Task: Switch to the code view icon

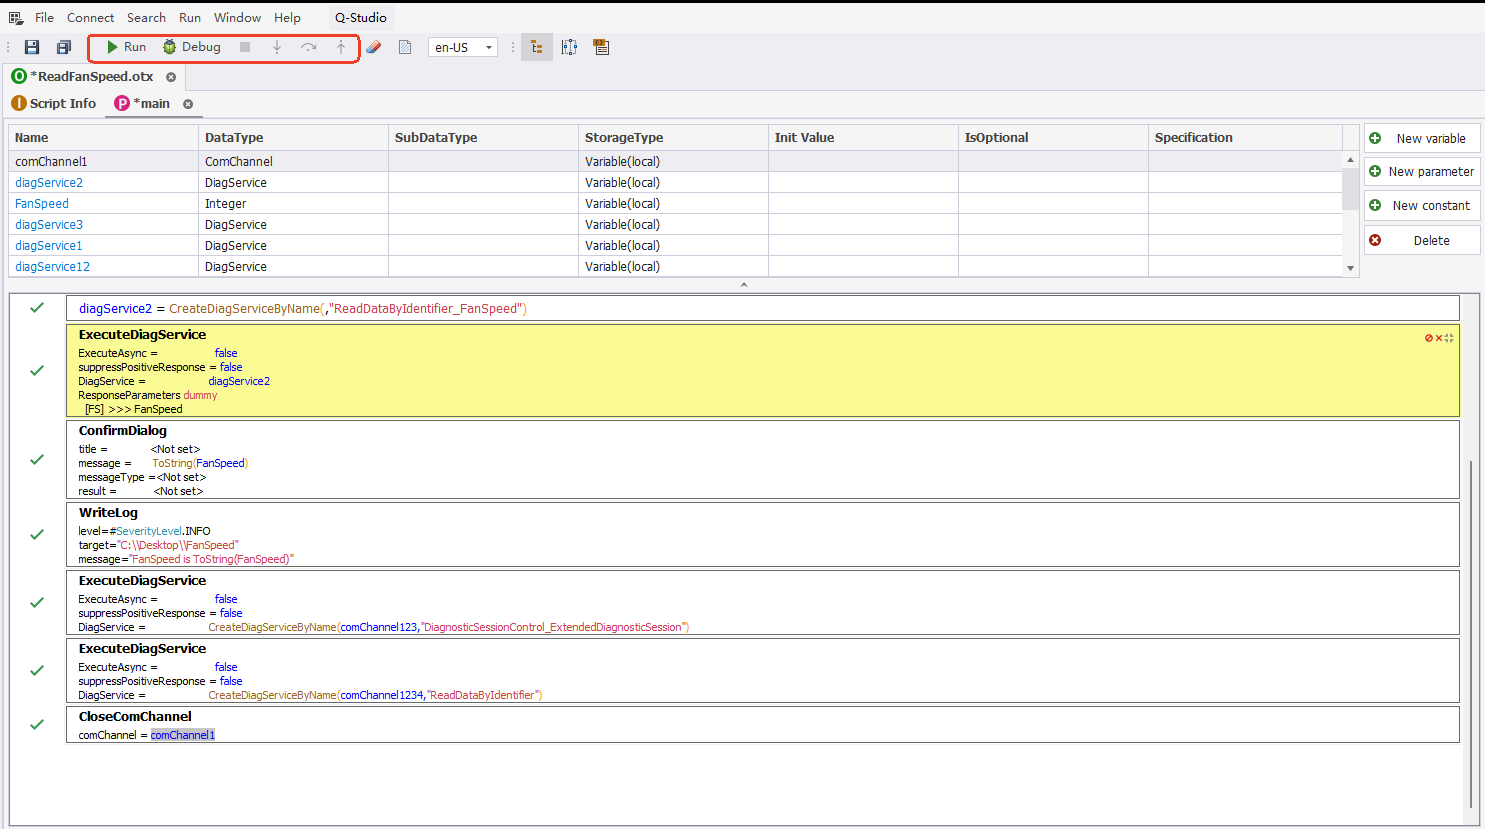Action: [x=601, y=47]
